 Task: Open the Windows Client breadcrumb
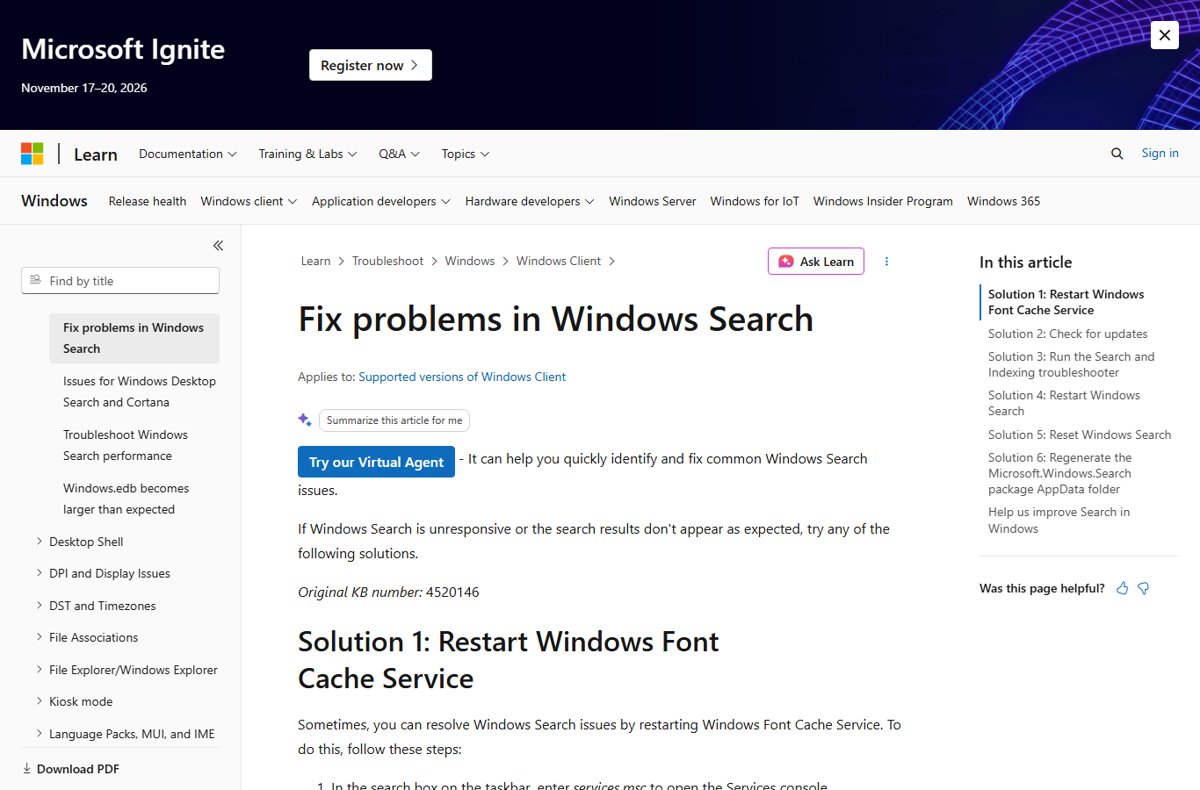coord(558,261)
